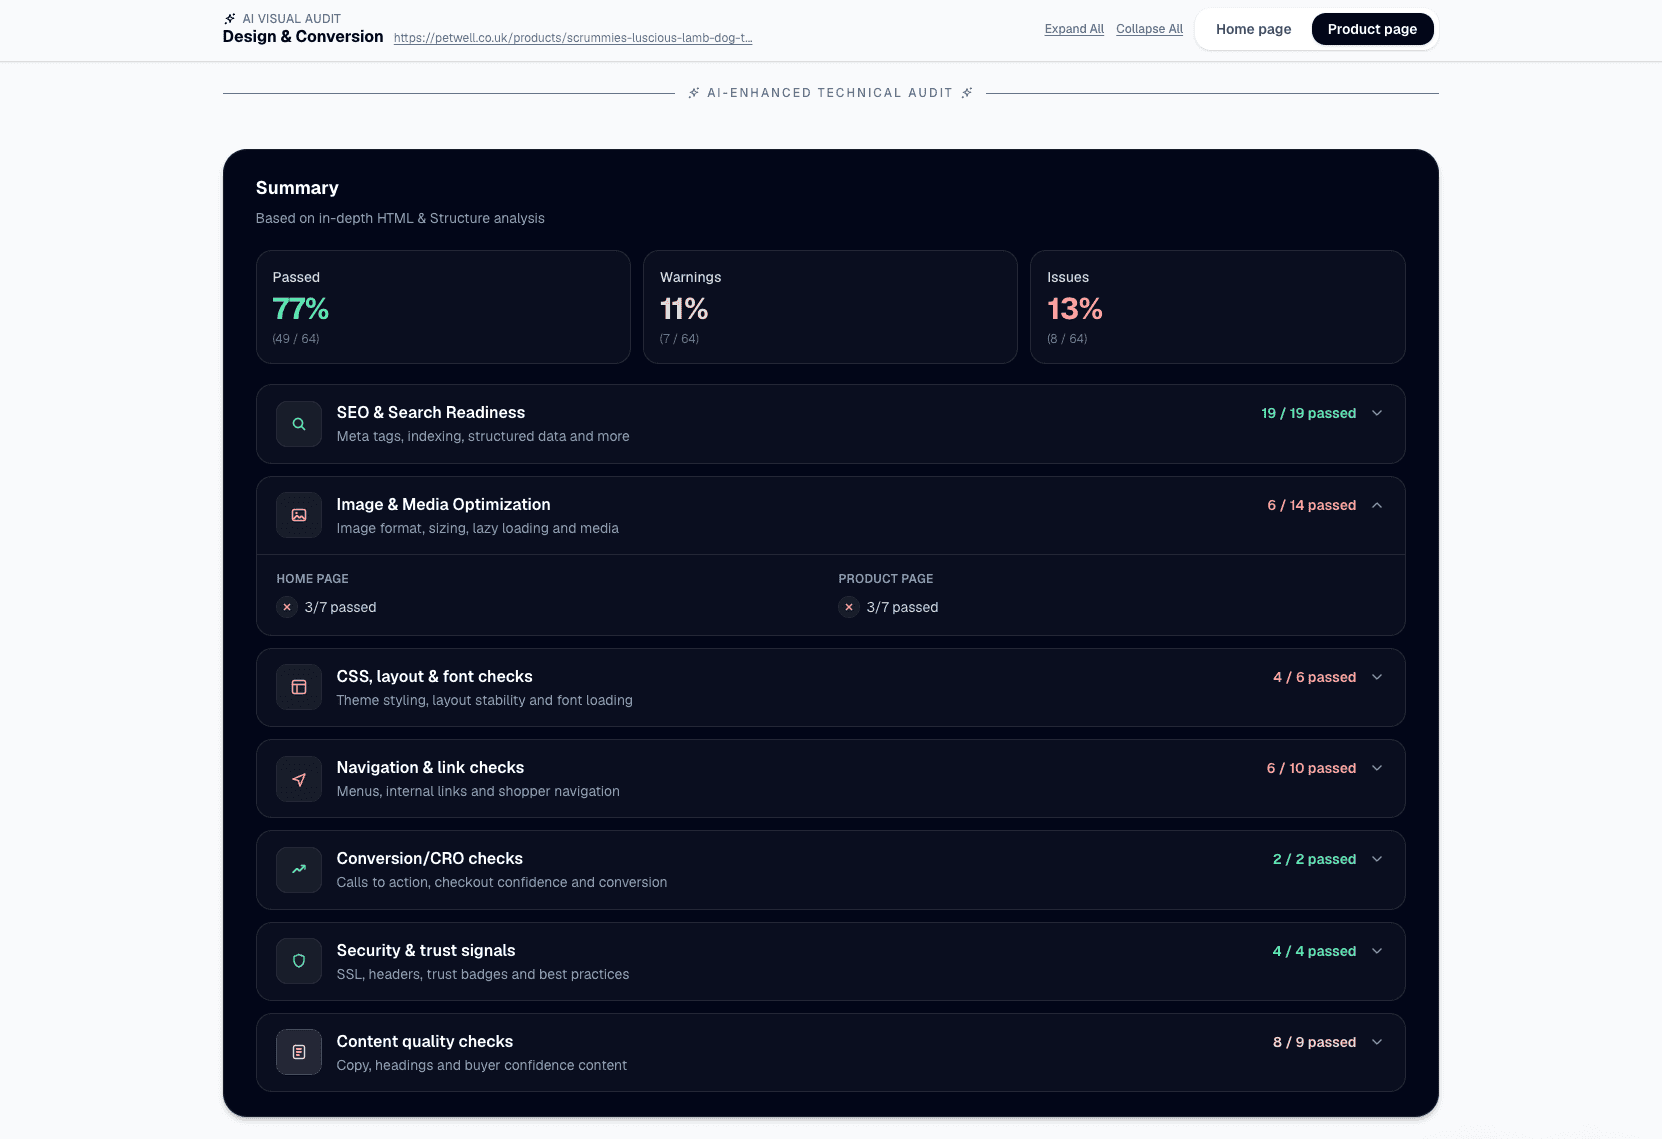Screen dimensions: 1662x1139
Task: Click the Warnings 11% summary card
Action: [x=830, y=307]
